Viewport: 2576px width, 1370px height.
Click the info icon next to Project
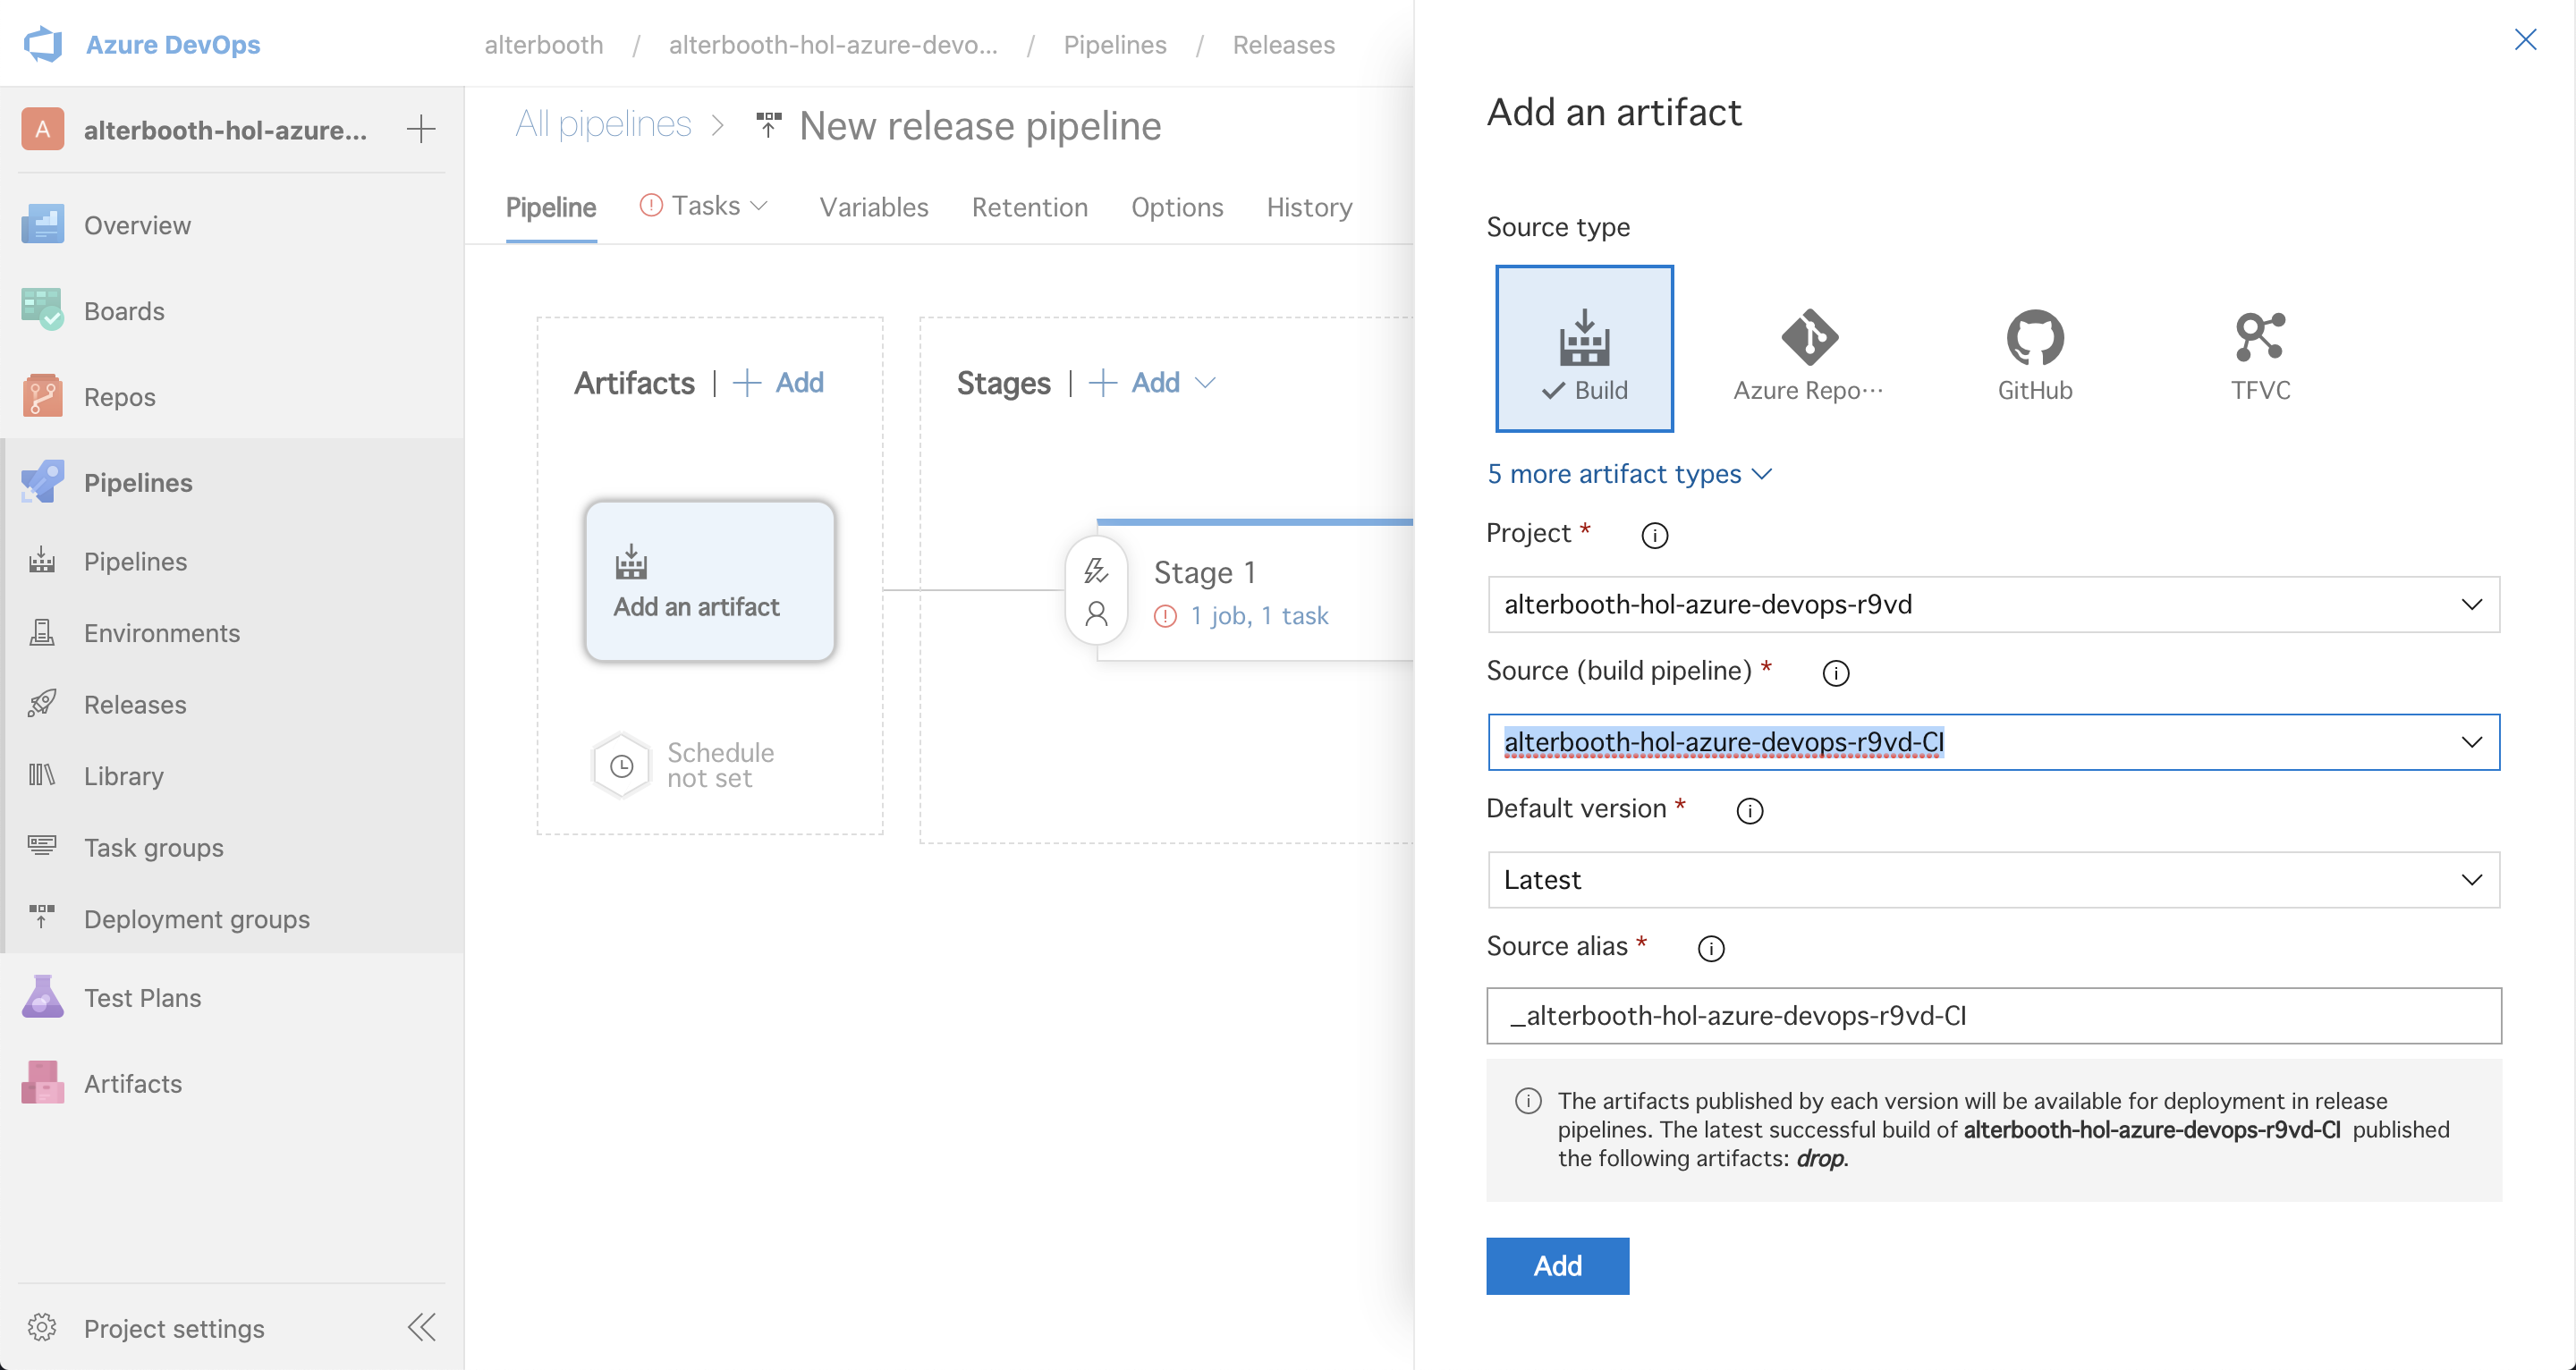coord(1654,536)
